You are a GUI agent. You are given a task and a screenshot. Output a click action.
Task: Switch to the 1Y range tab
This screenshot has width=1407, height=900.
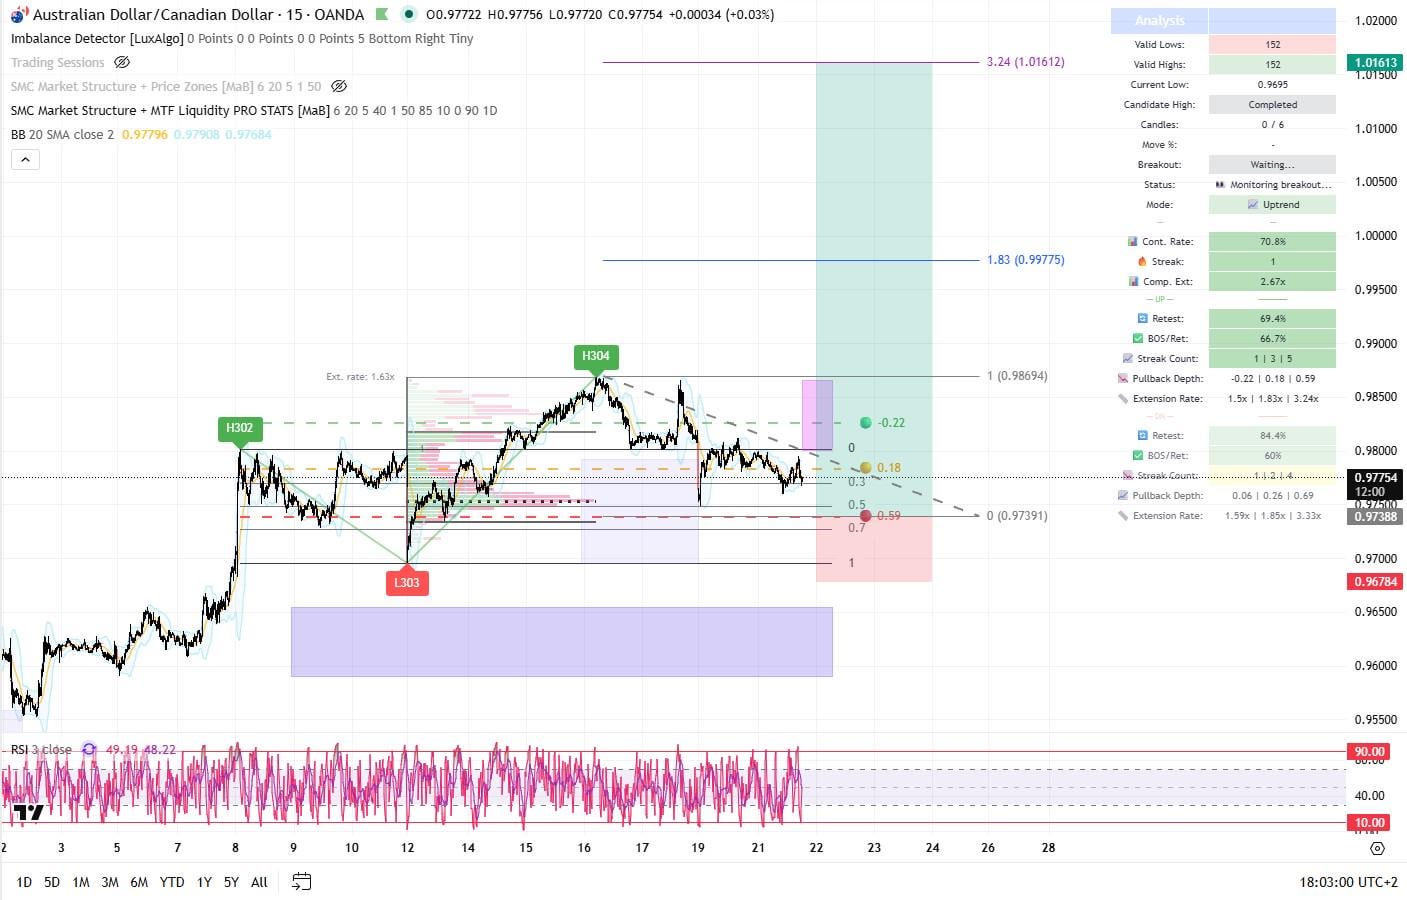[204, 882]
